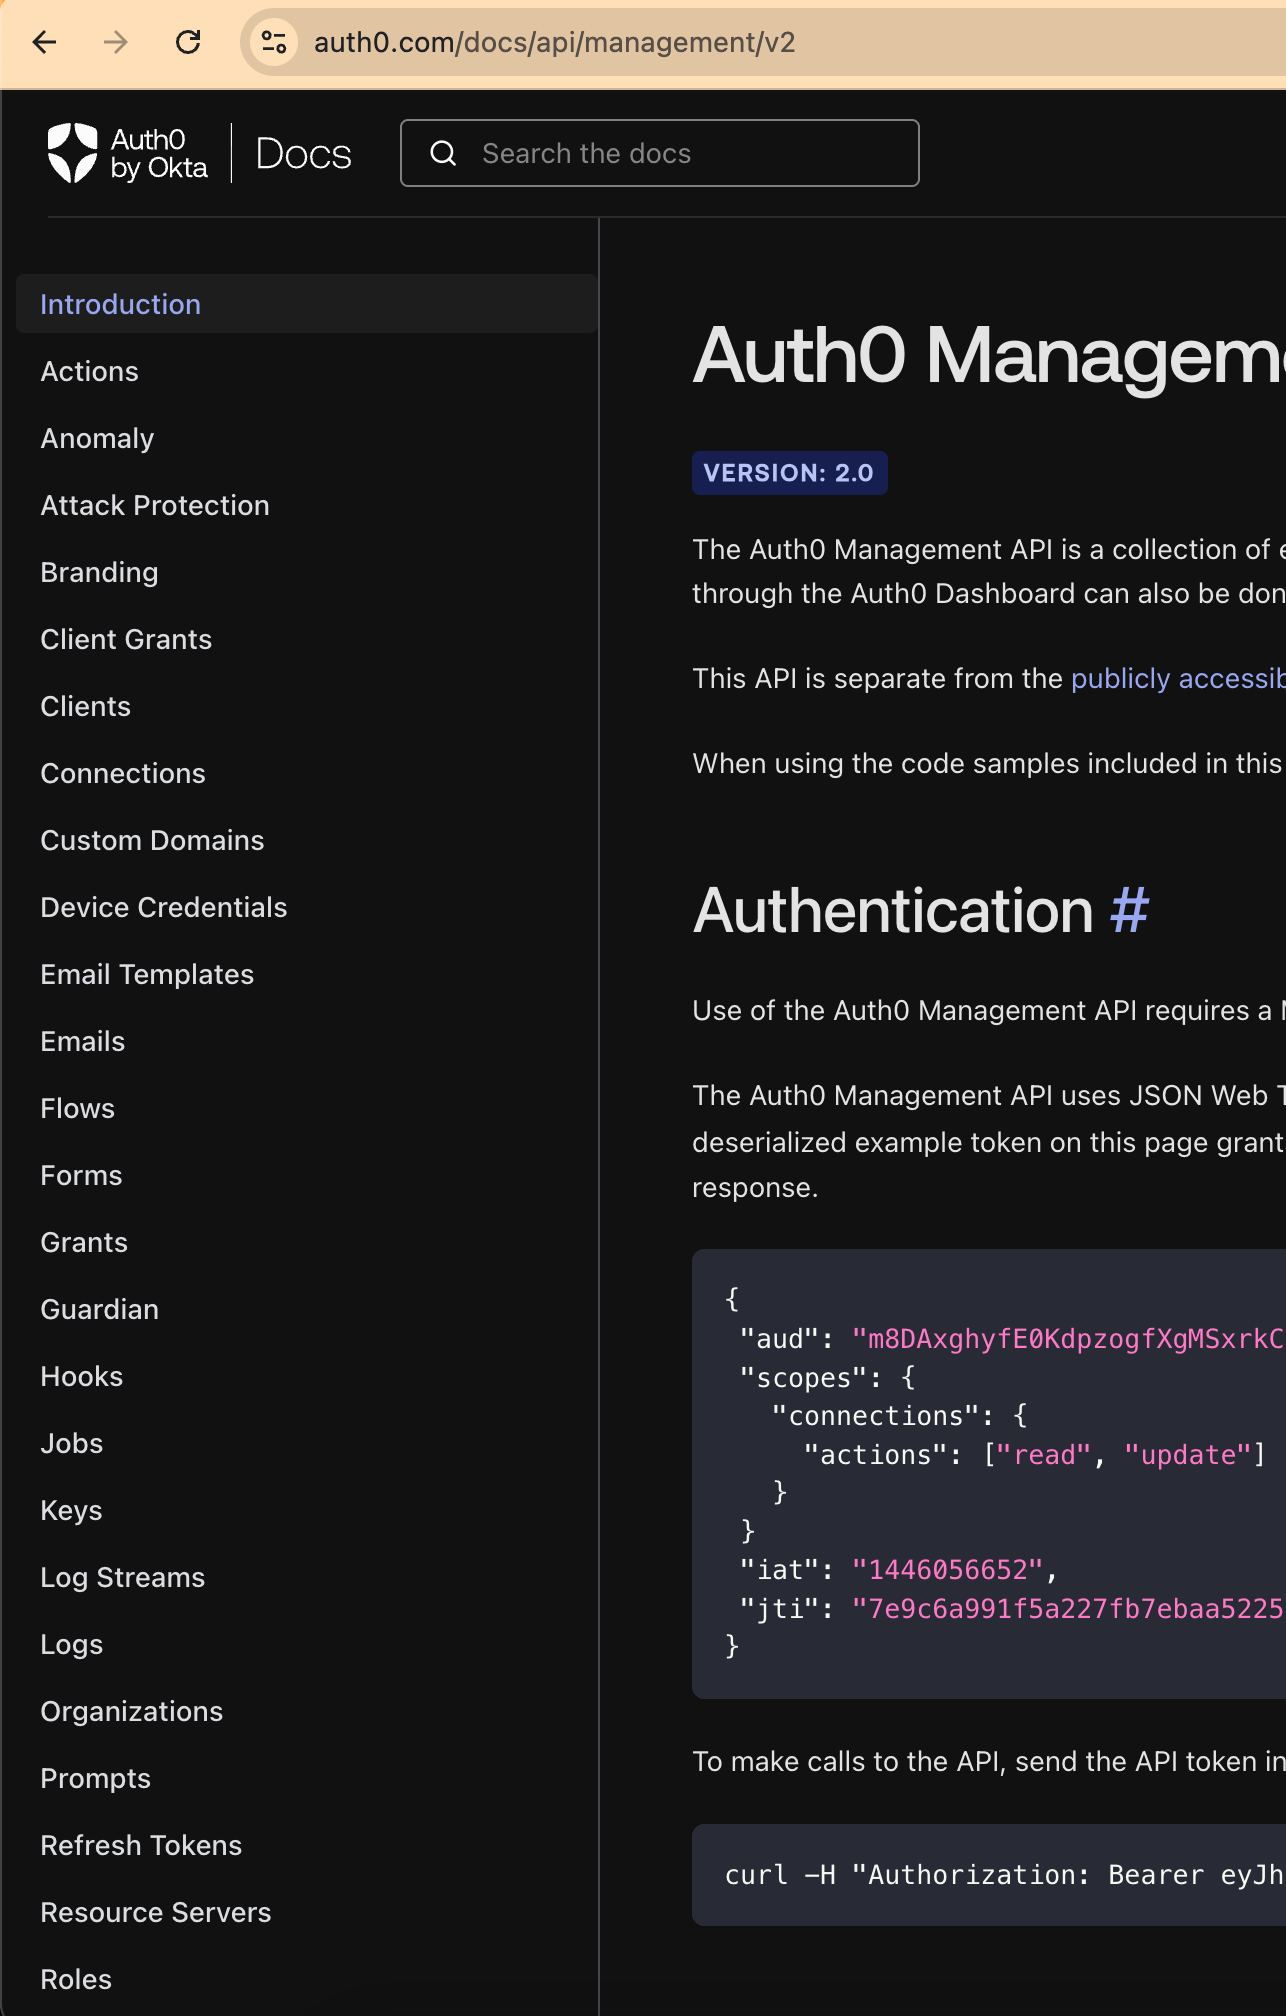1286x2016 pixels.
Task: Open the Docs home link
Action: click(304, 154)
